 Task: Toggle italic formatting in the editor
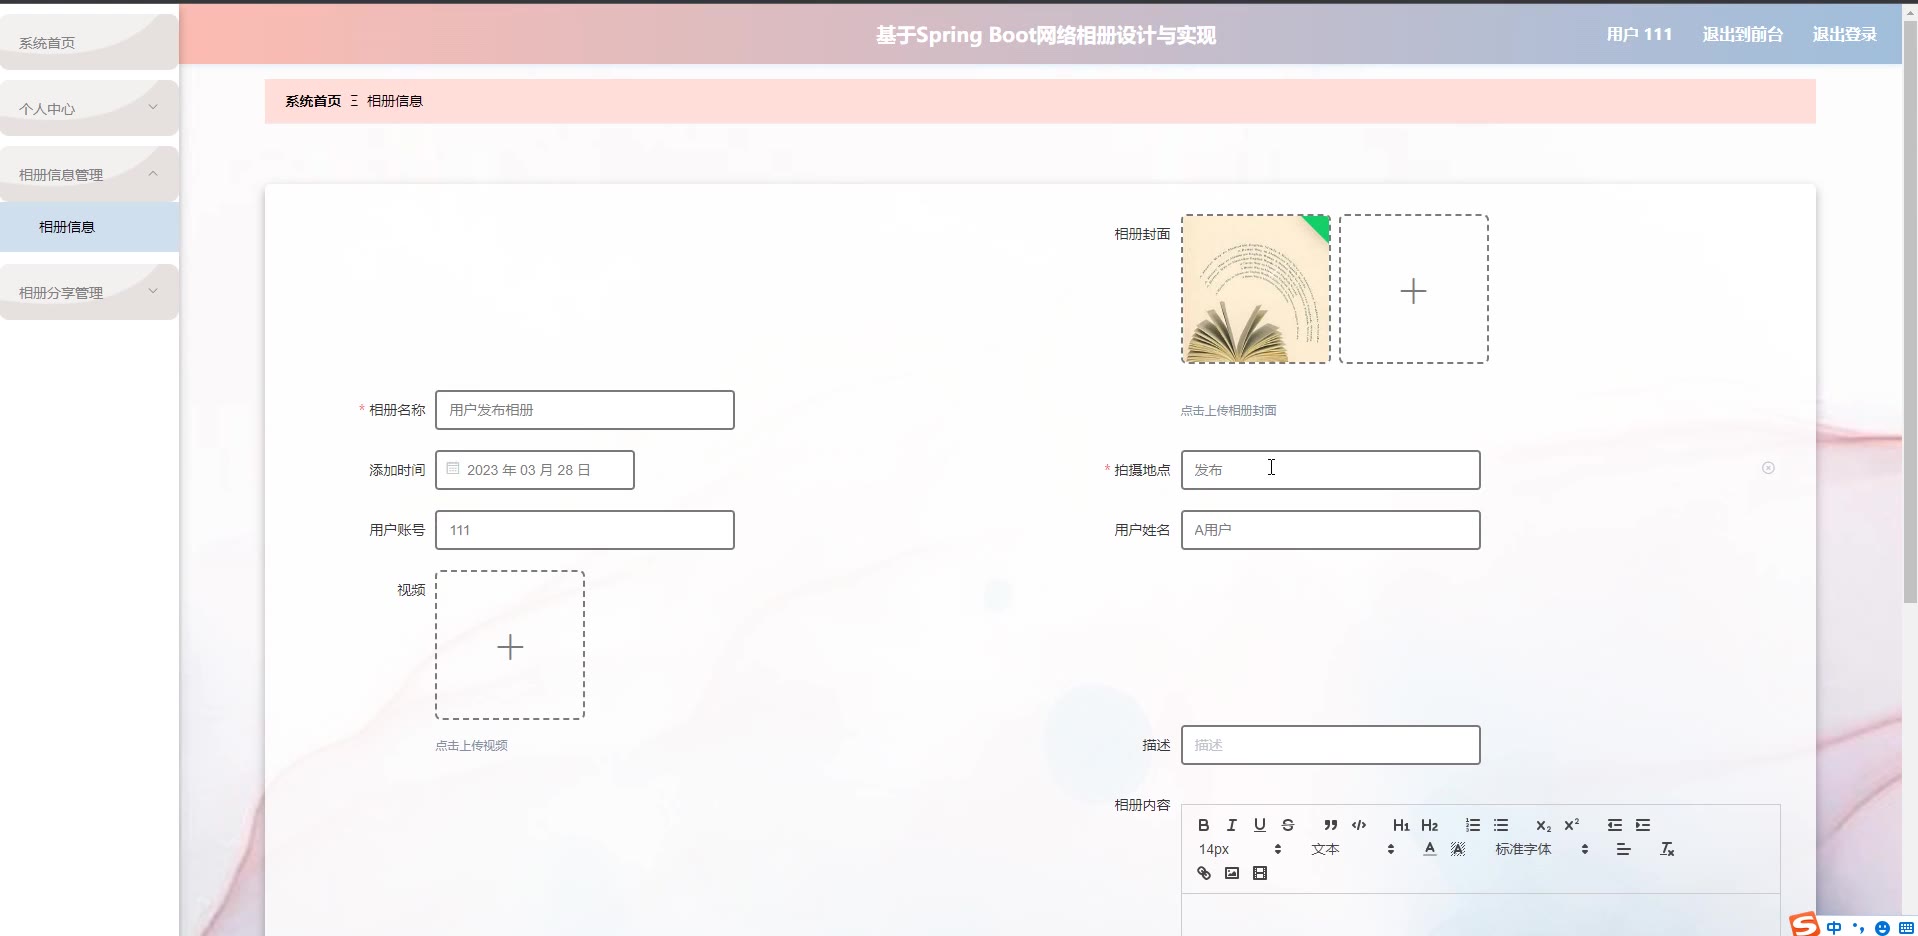[x=1232, y=825]
